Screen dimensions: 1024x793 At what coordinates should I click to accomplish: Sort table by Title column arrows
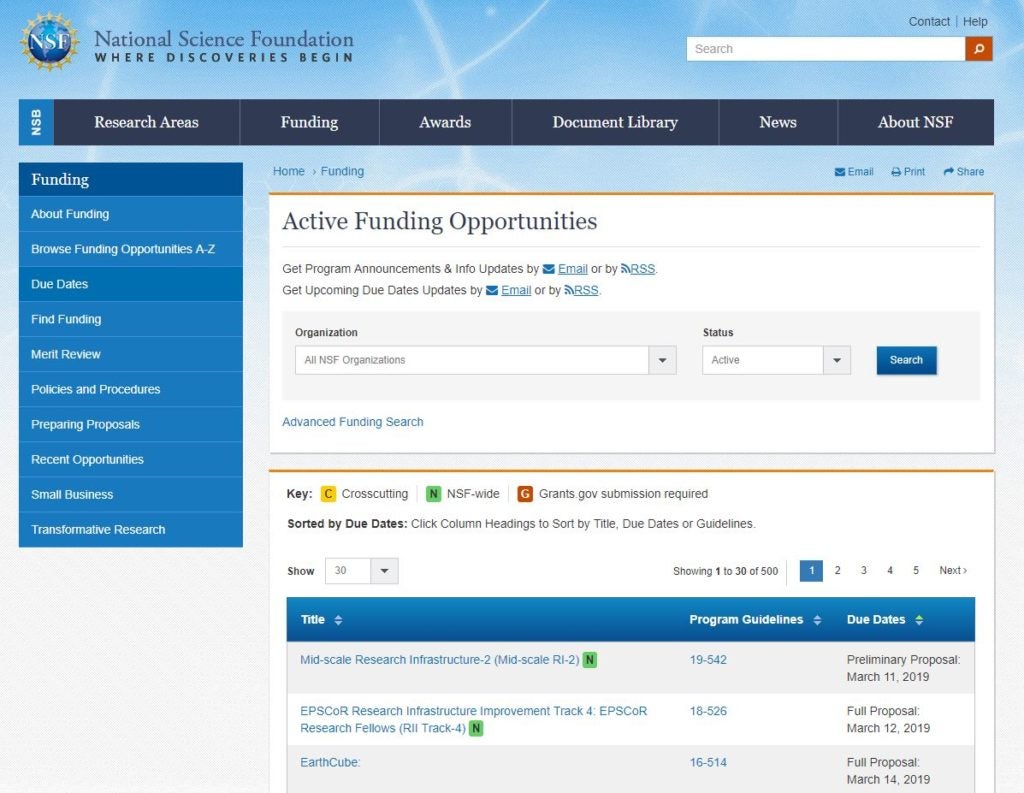click(x=338, y=620)
